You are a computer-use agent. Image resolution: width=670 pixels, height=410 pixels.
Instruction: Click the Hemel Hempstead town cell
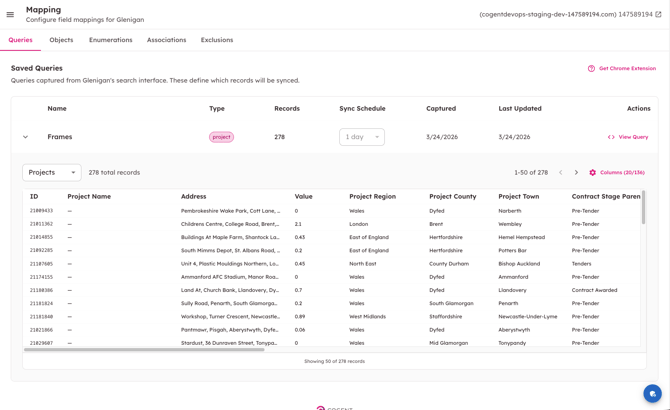tap(522, 237)
